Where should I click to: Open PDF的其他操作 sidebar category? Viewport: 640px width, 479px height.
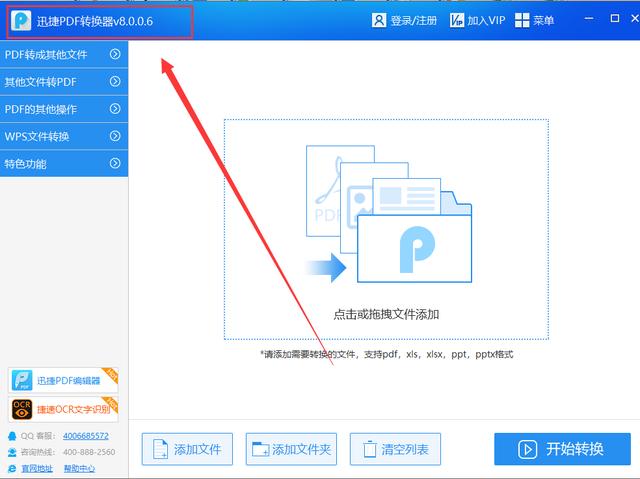pyautogui.click(x=64, y=109)
